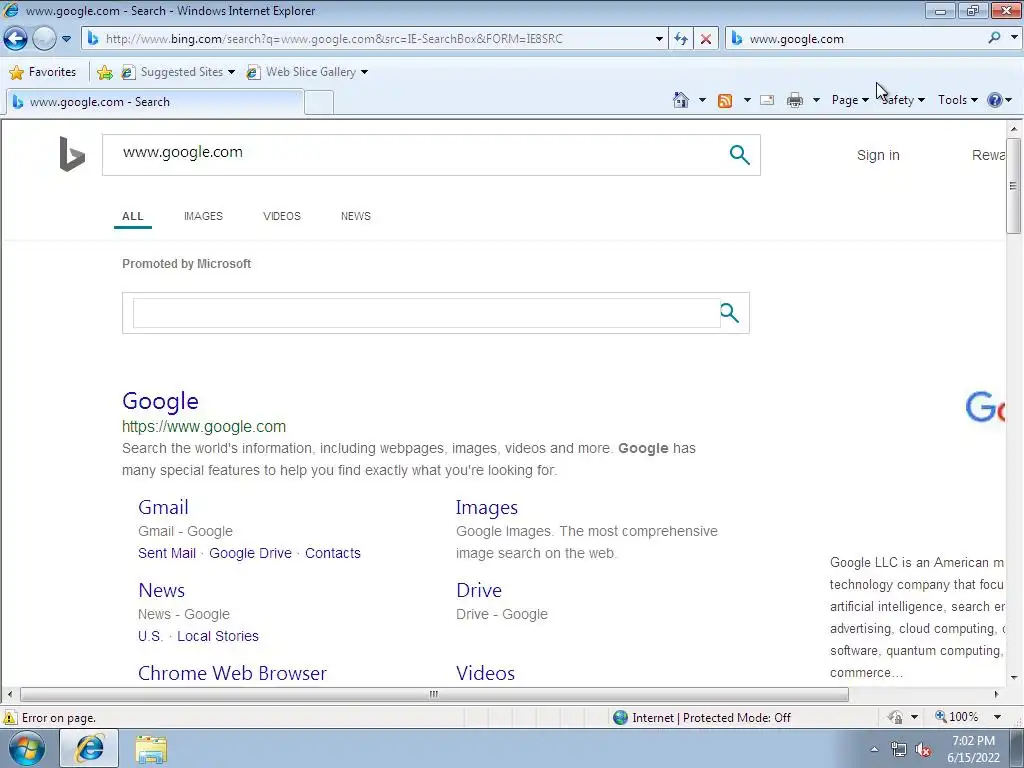This screenshot has height=768, width=1024.
Task: Open the U.S. news link
Action: (151, 636)
